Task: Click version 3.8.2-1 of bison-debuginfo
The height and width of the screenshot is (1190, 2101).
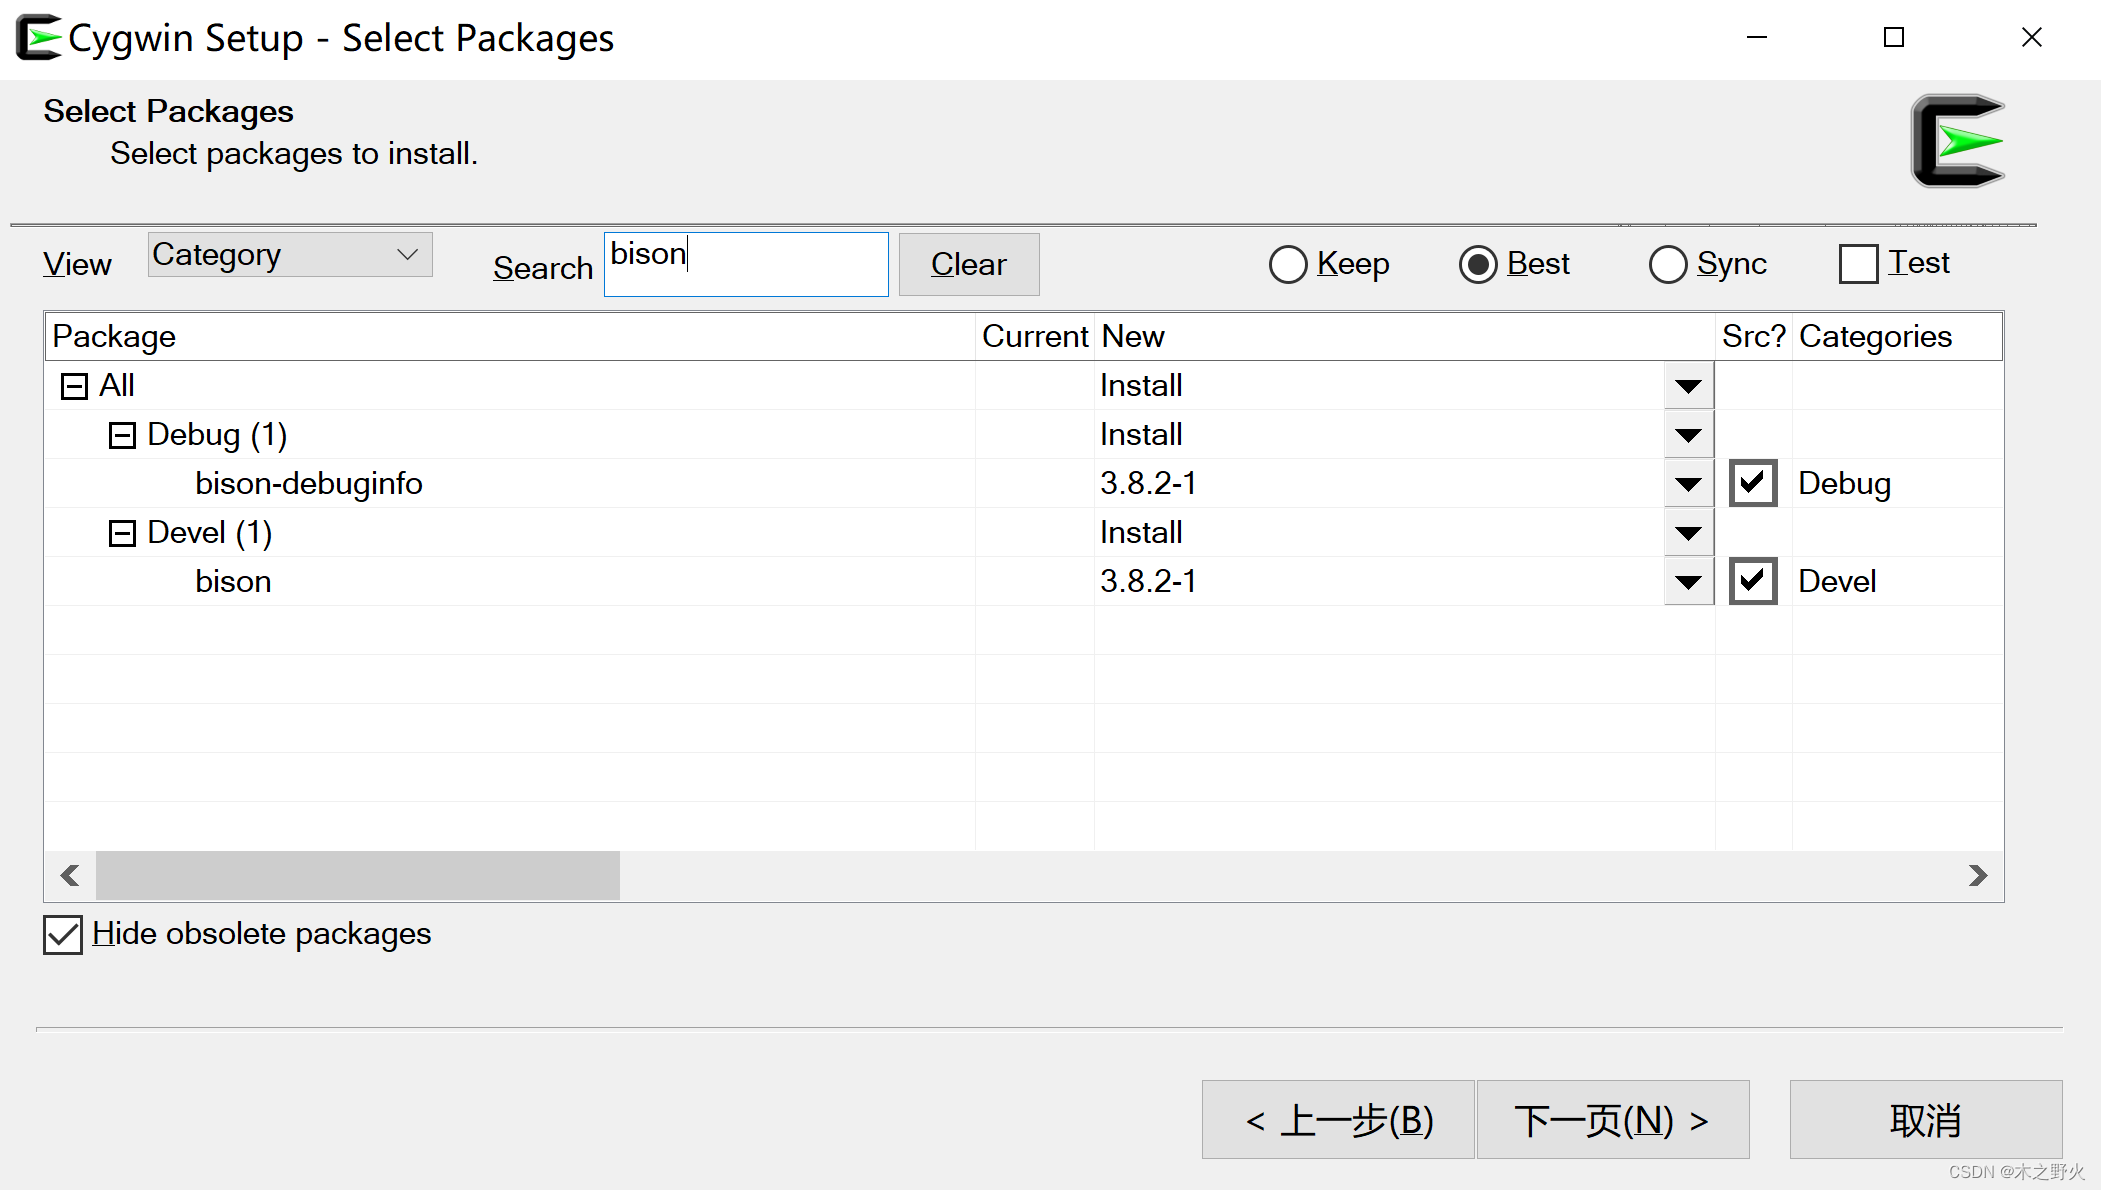Action: tap(1149, 484)
